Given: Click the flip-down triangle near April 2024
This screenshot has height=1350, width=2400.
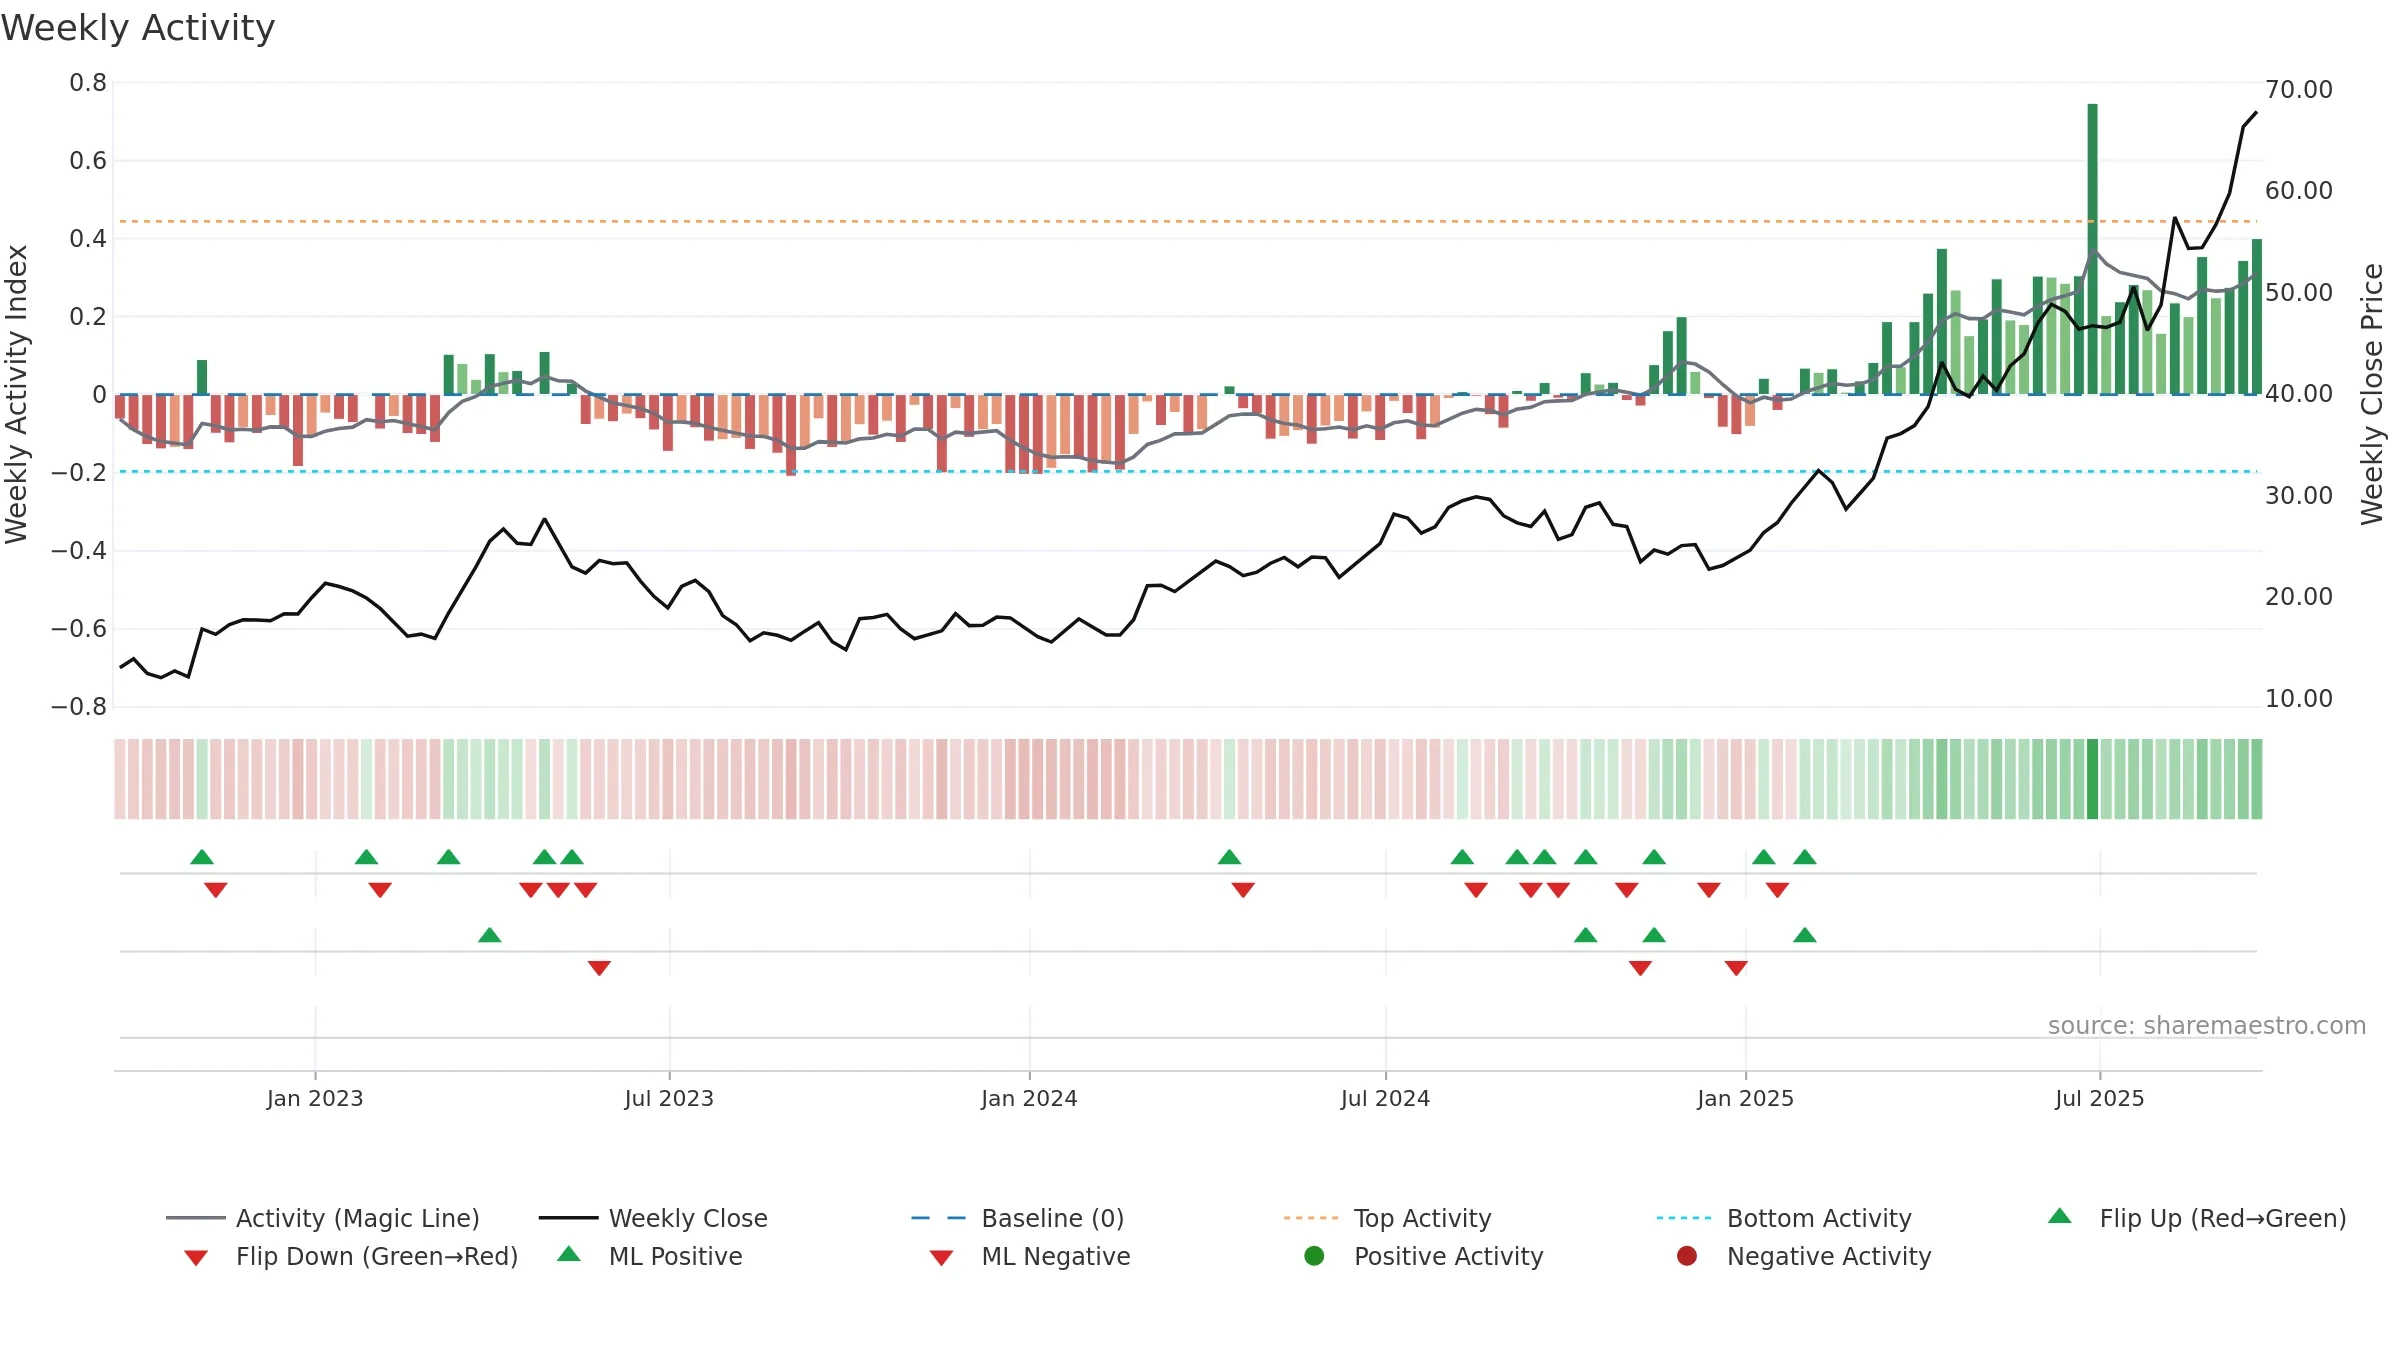Looking at the screenshot, I should pyautogui.click(x=1243, y=890).
